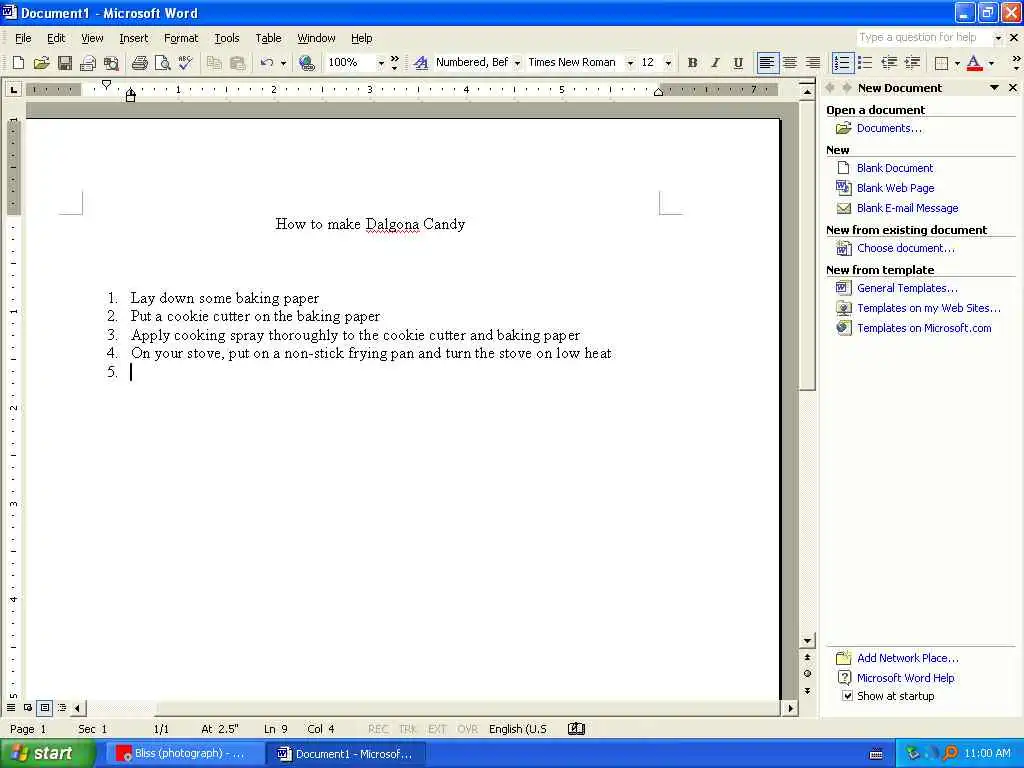Click the Windows start button

(x=47, y=753)
